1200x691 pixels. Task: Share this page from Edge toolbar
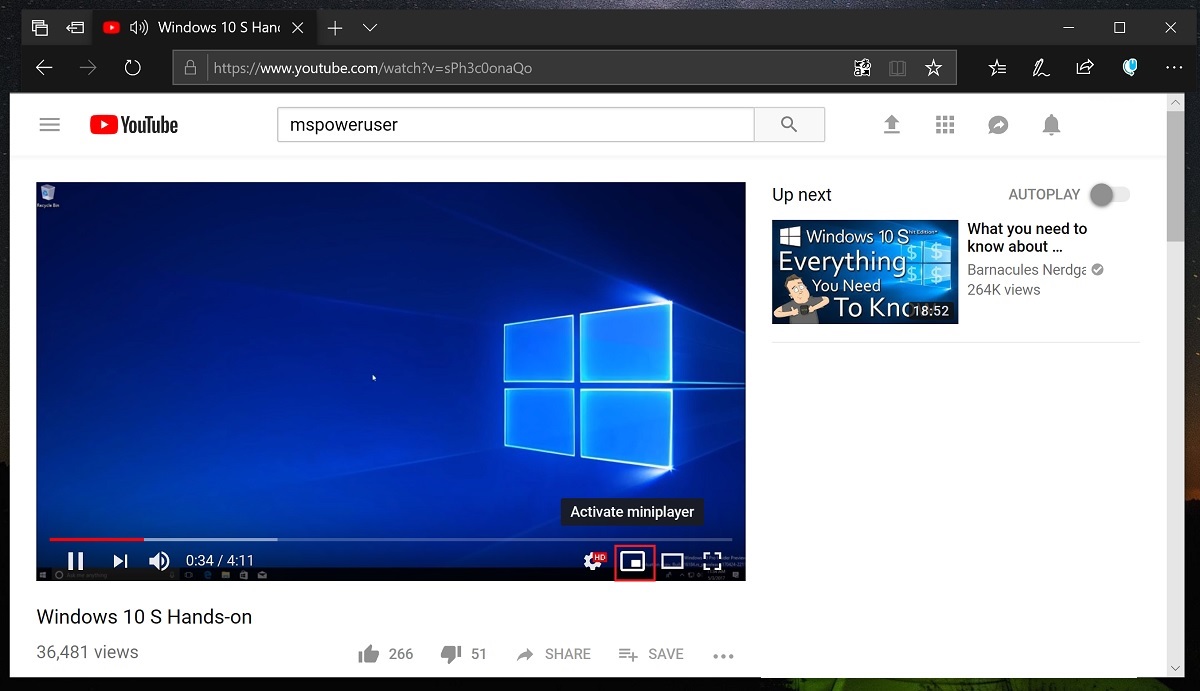(x=1085, y=68)
